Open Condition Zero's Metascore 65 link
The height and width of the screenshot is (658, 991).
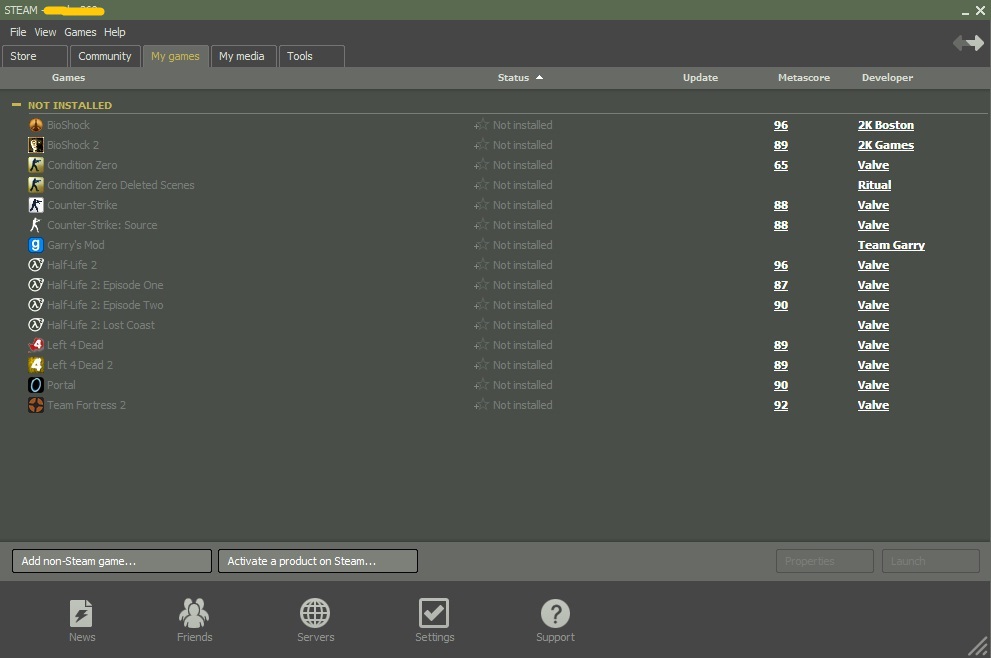pyautogui.click(x=781, y=165)
